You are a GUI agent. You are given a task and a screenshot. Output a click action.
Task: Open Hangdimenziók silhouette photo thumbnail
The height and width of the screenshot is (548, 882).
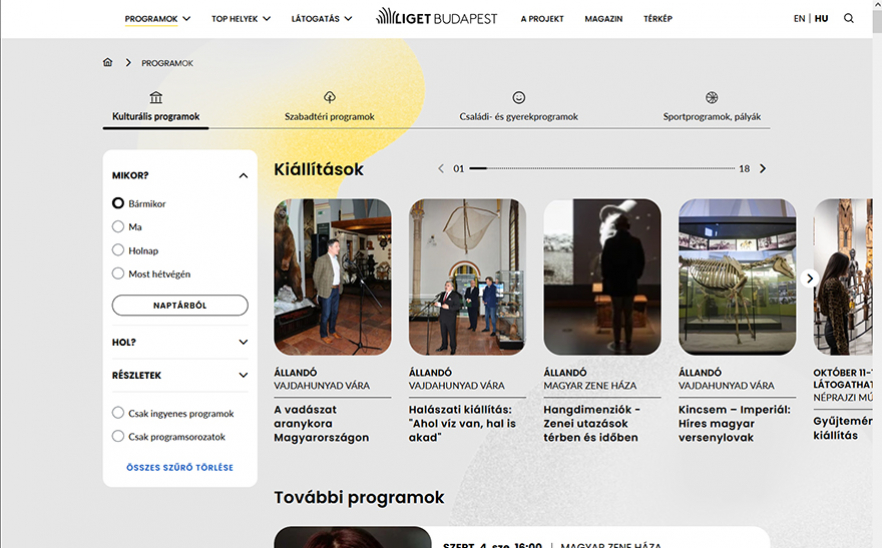point(602,277)
